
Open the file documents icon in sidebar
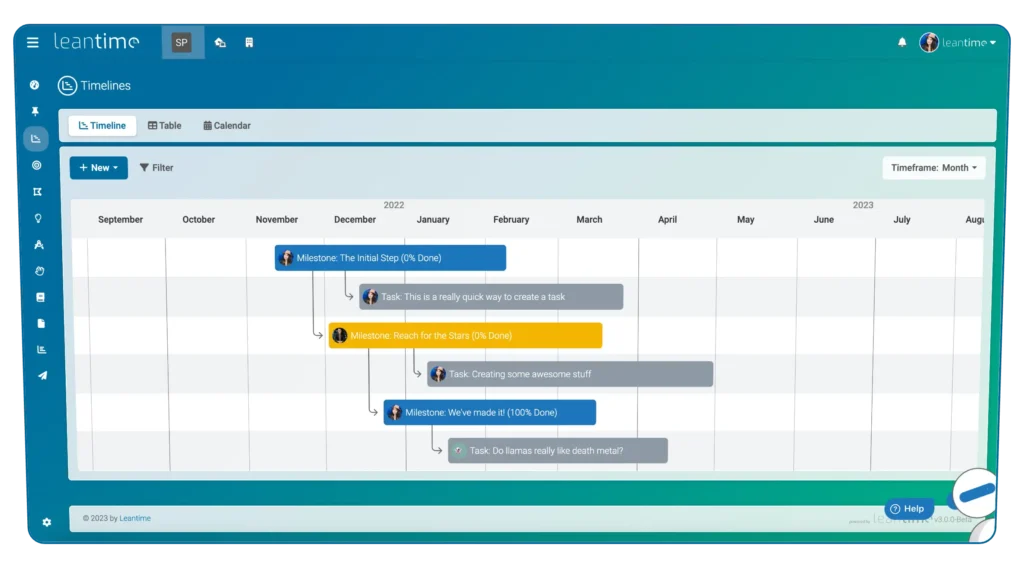pos(41,323)
